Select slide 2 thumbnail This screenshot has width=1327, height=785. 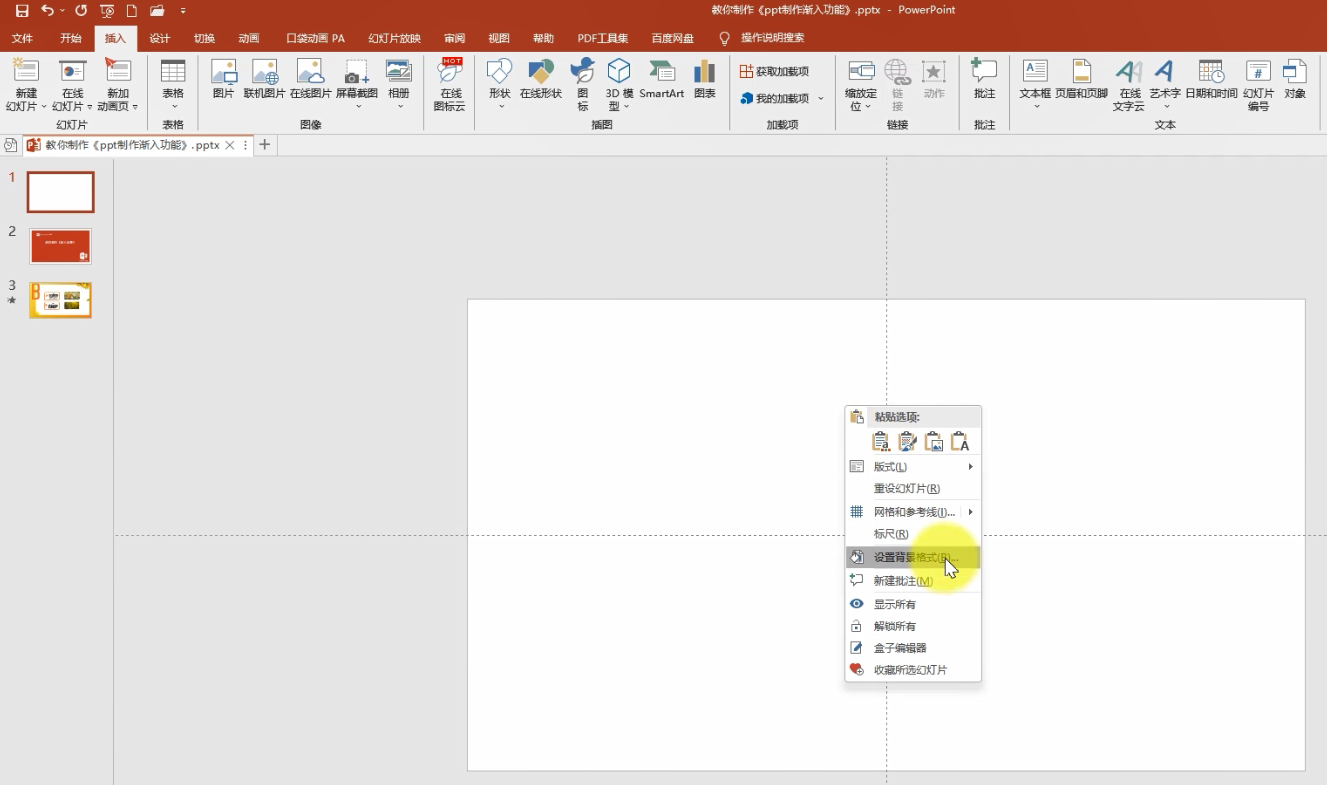(60, 246)
